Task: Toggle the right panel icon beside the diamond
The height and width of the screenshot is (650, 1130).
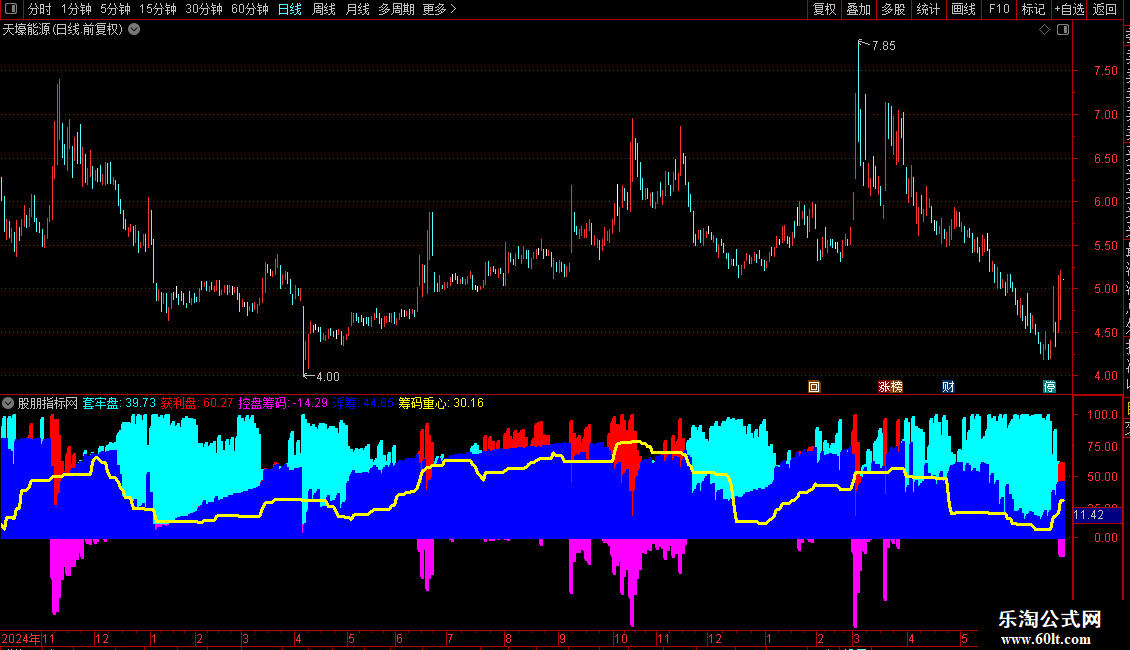Action: [x=1063, y=30]
